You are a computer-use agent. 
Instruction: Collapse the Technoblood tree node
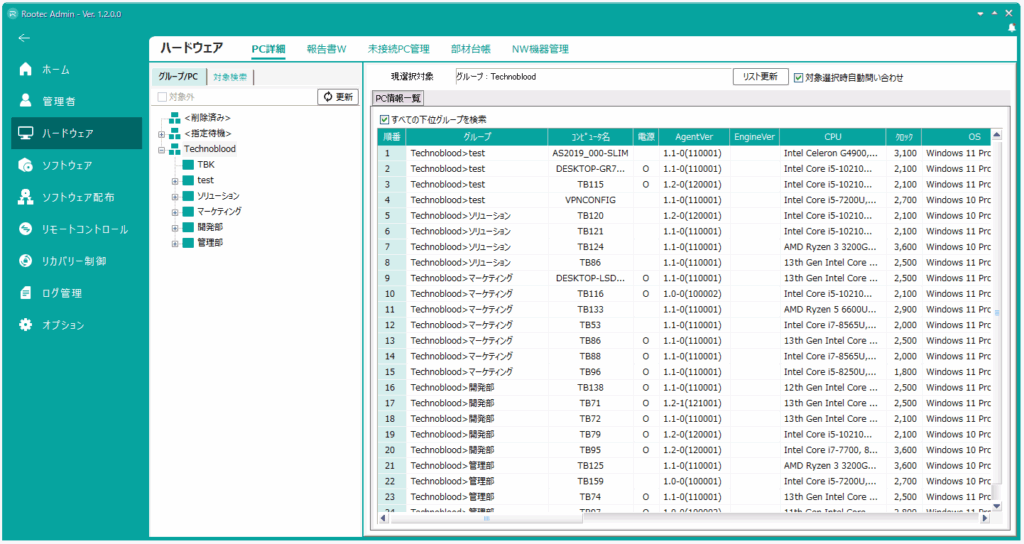(x=161, y=149)
